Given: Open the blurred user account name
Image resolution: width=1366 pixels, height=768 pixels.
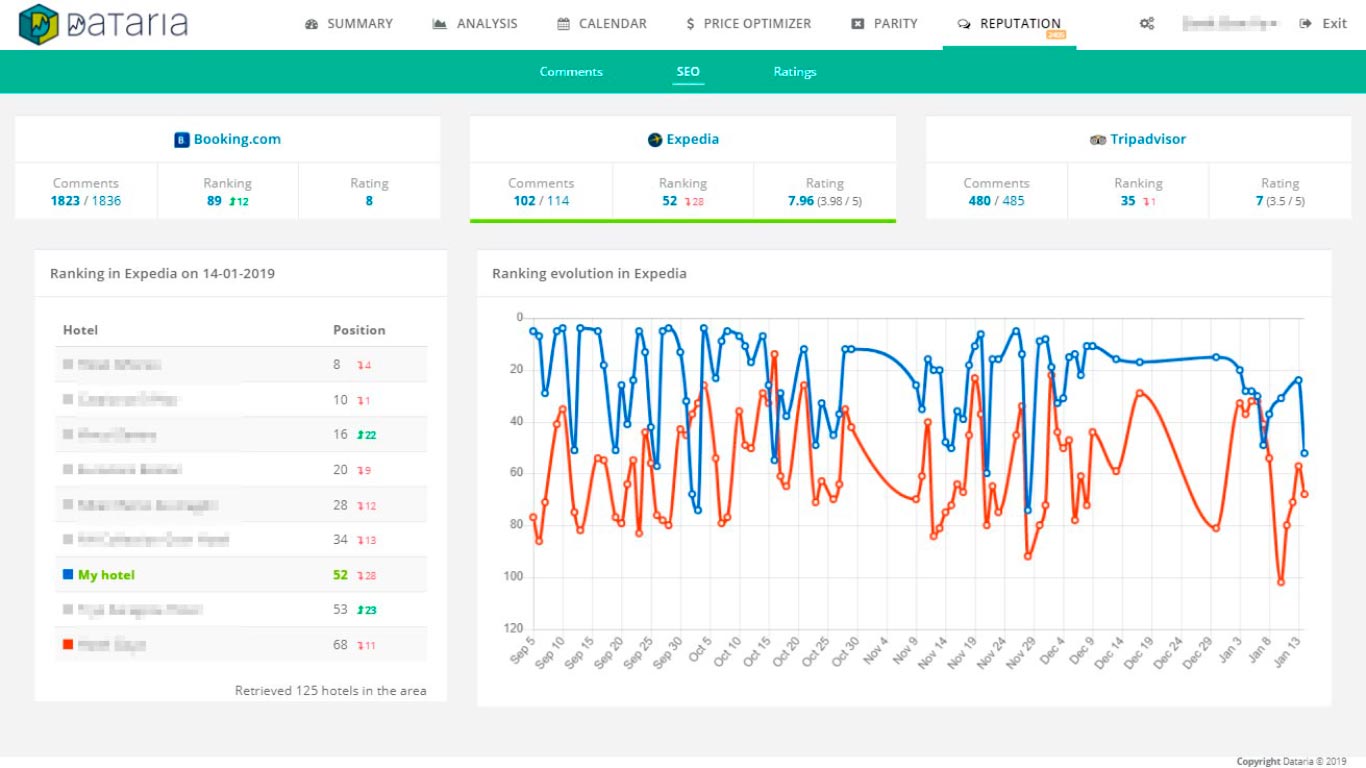Looking at the screenshot, I should [1229, 23].
